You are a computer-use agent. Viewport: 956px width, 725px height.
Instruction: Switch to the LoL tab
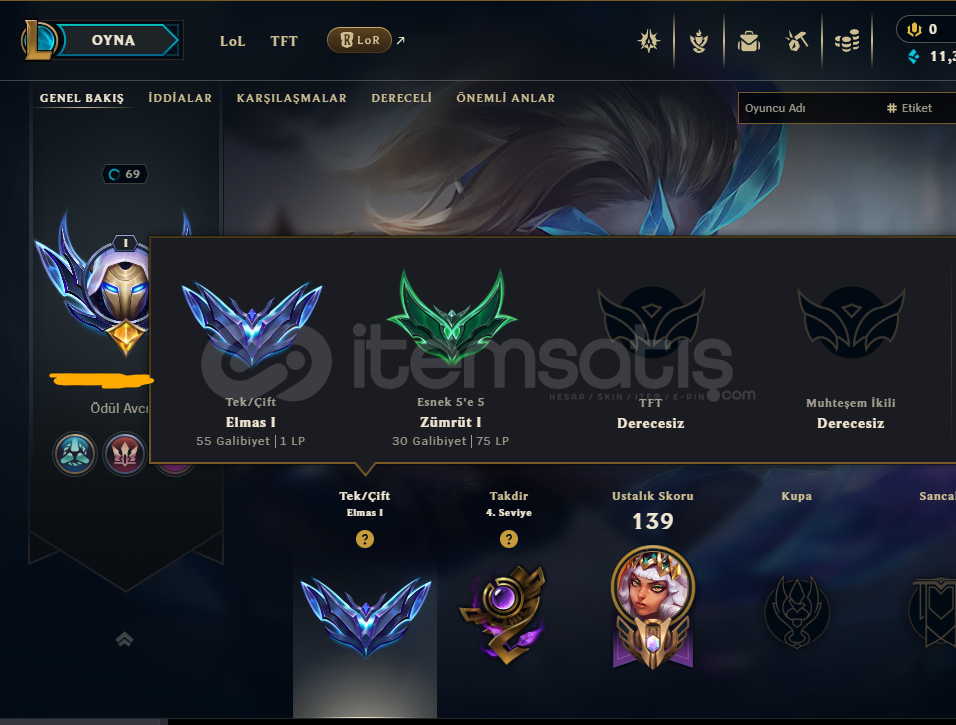pyautogui.click(x=232, y=41)
